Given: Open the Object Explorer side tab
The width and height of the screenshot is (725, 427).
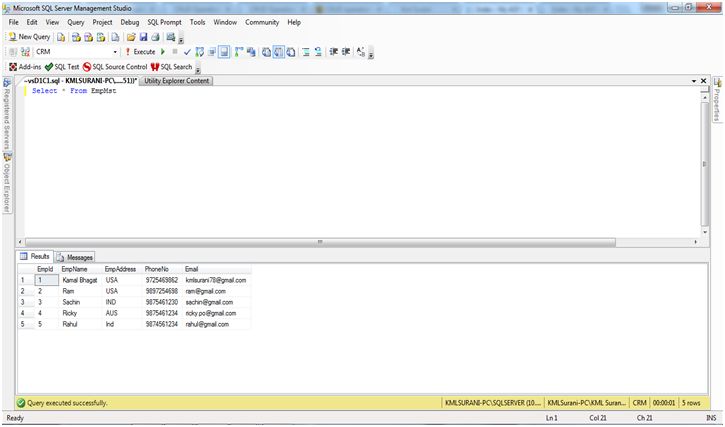Looking at the screenshot, I should click(x=7, y=184).
